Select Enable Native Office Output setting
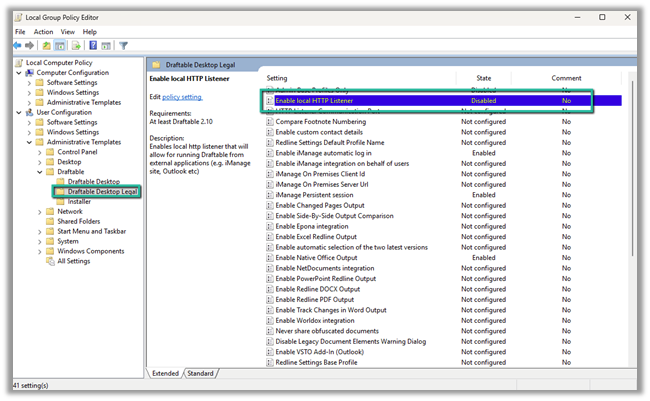650x401 pixels. tap(316, 258)
